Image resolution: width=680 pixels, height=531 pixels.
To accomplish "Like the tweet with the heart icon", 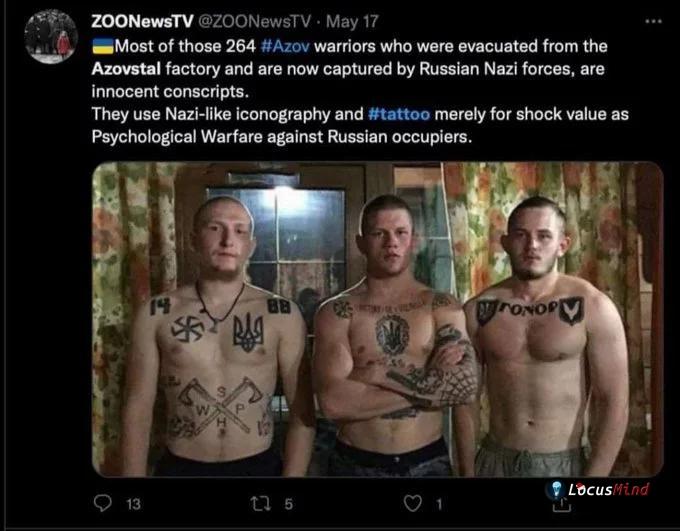I will 412,503.
